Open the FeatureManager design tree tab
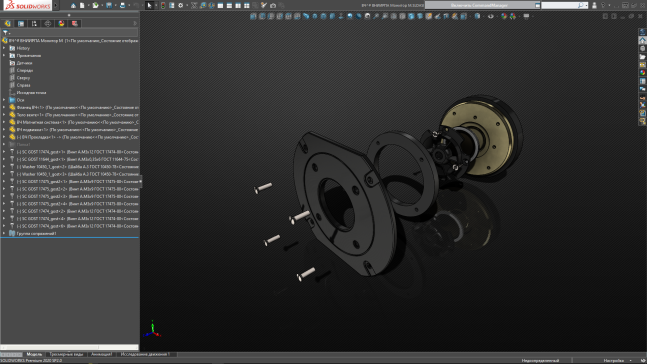Screen dimensions: 647x364 (x=7, y=24)
